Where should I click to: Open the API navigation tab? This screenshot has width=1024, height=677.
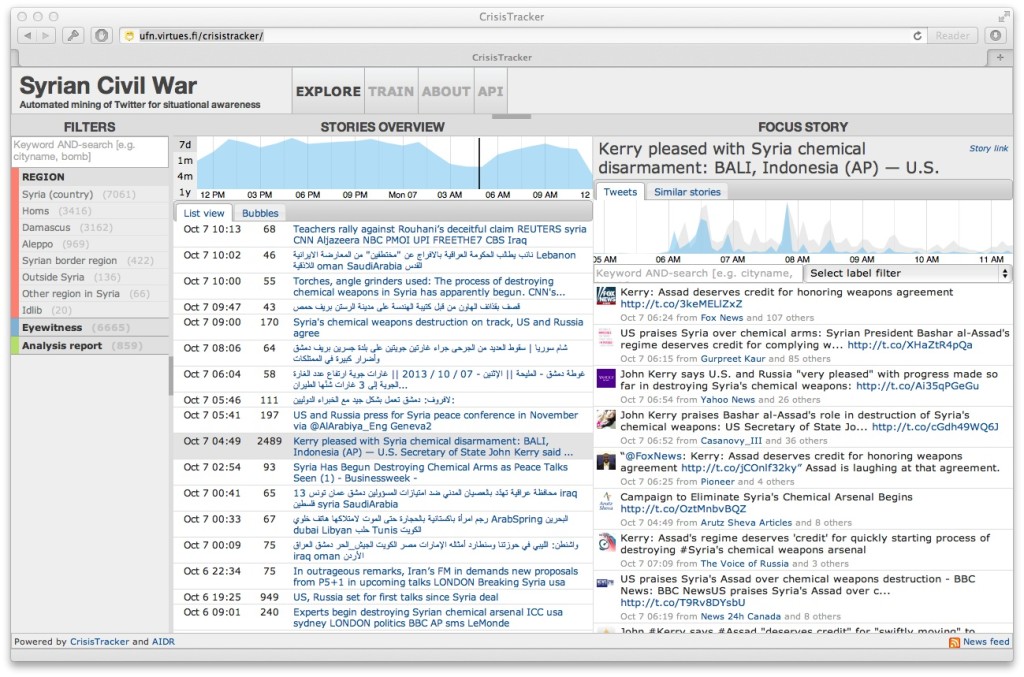pos(490,91)
